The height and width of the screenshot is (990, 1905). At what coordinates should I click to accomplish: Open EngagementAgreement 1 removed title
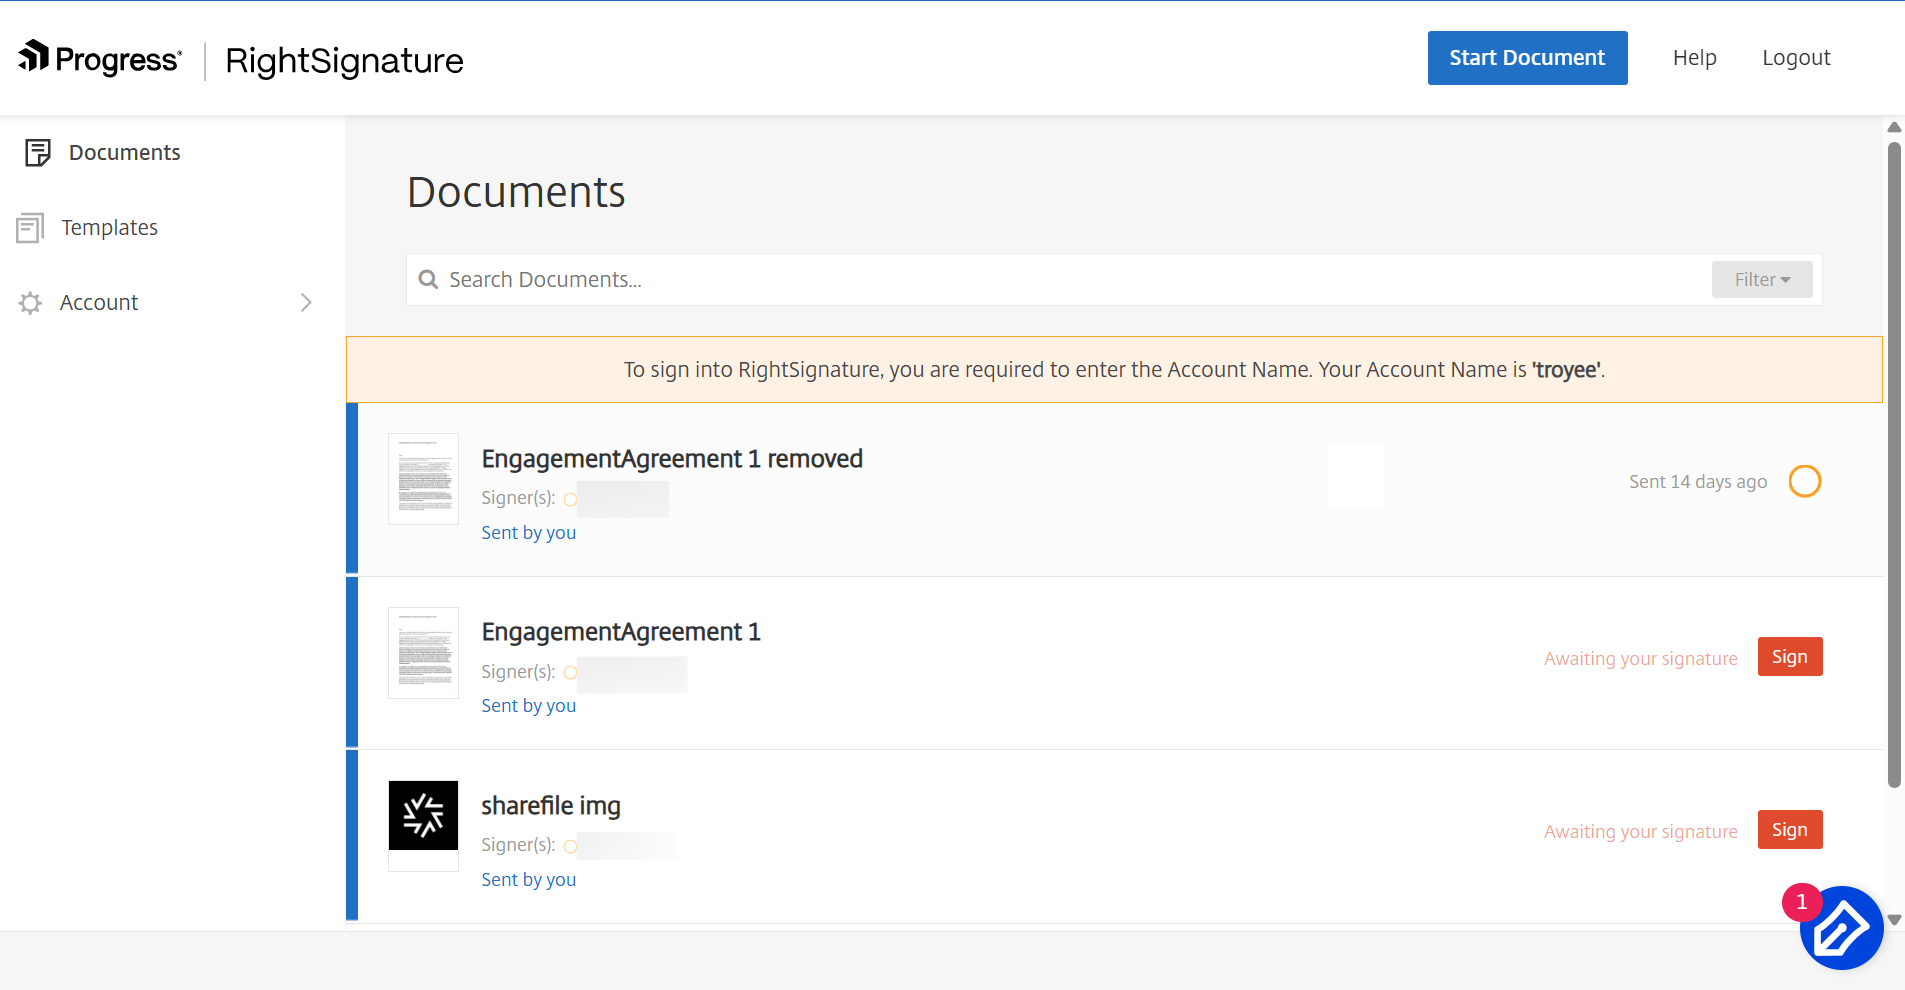tap(672, 459)
